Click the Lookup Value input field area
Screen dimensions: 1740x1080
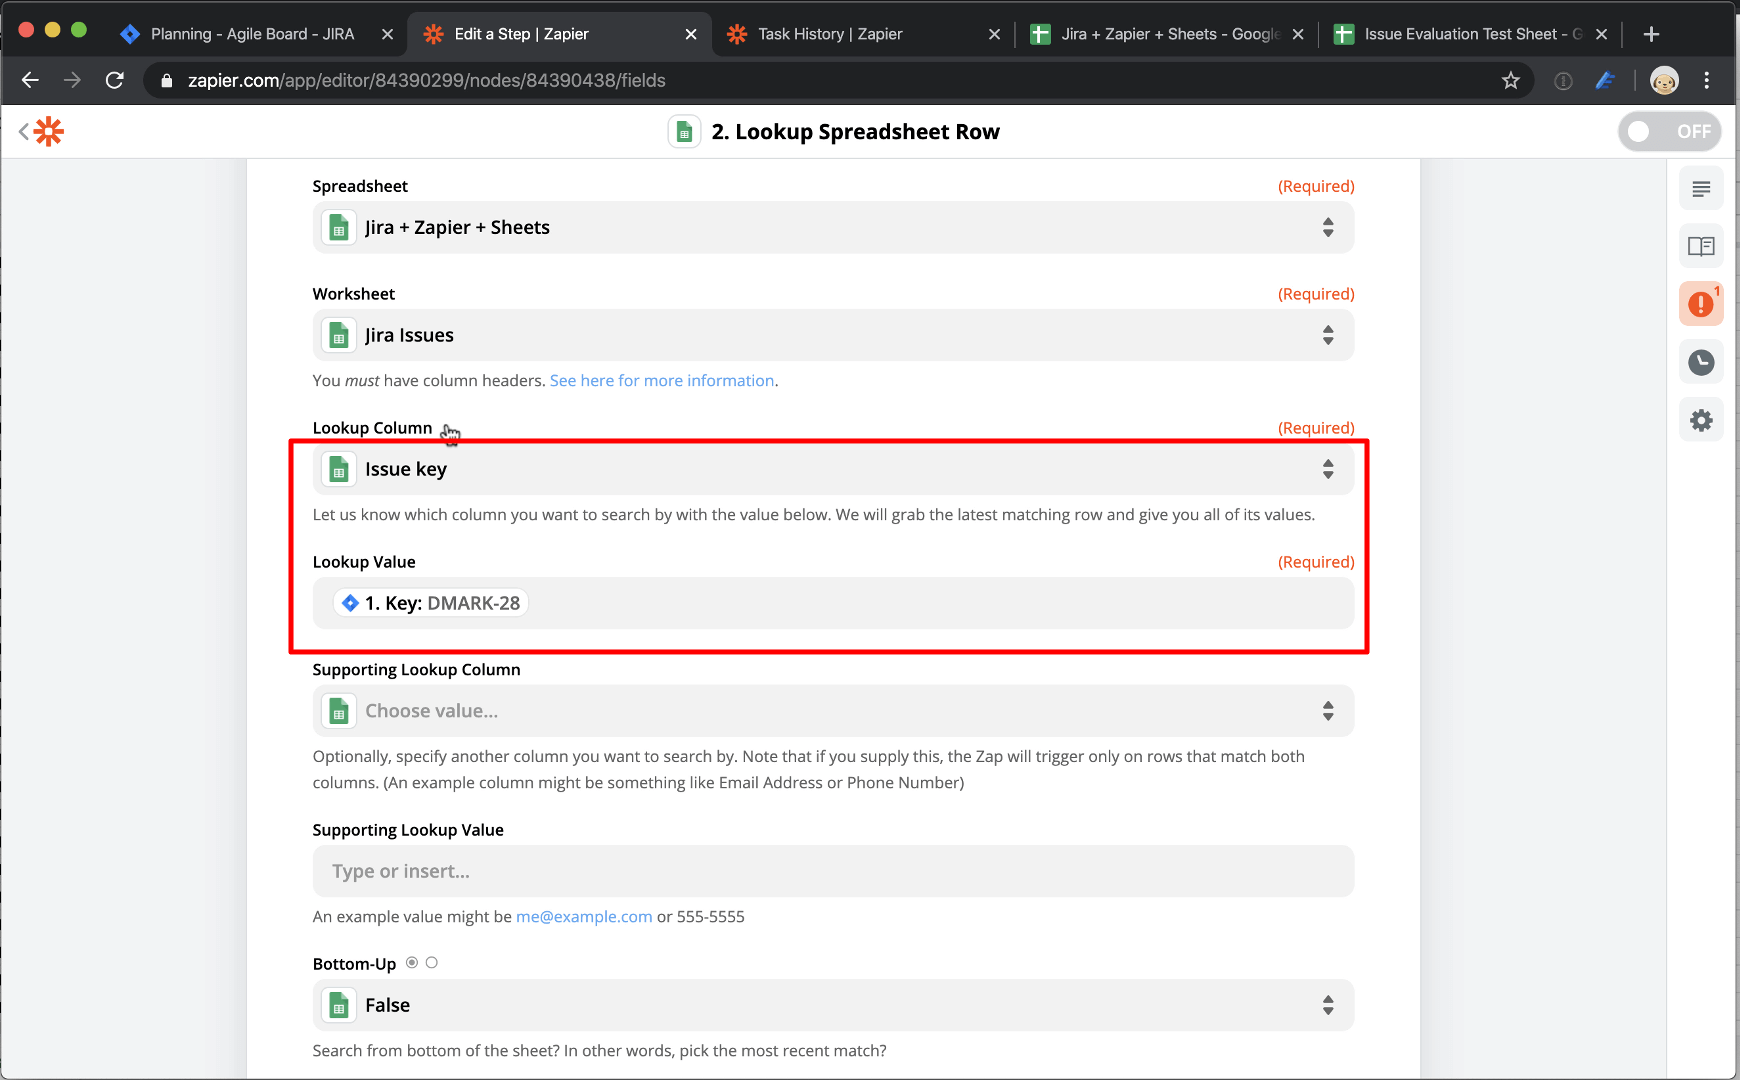(x=833, y=603)
